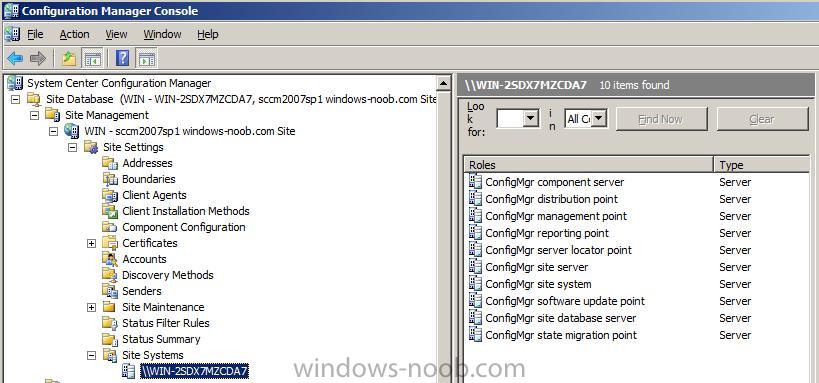Select the Status Summary icon
Viewport: 819px width, 383px height.
pos(110,339)
